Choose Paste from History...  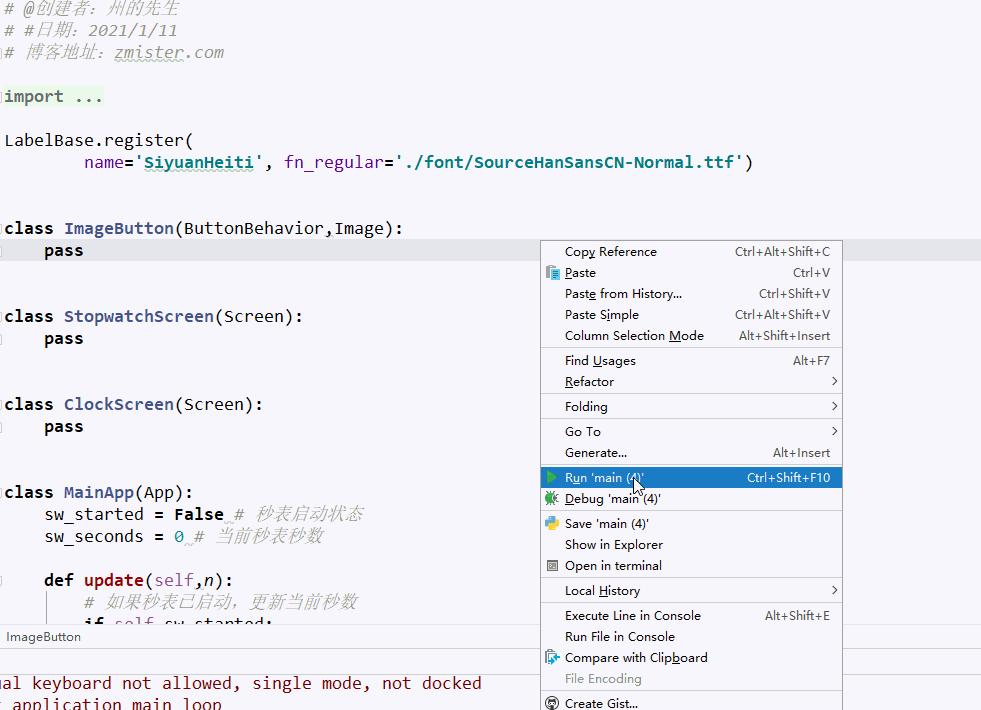coord(623,293)
